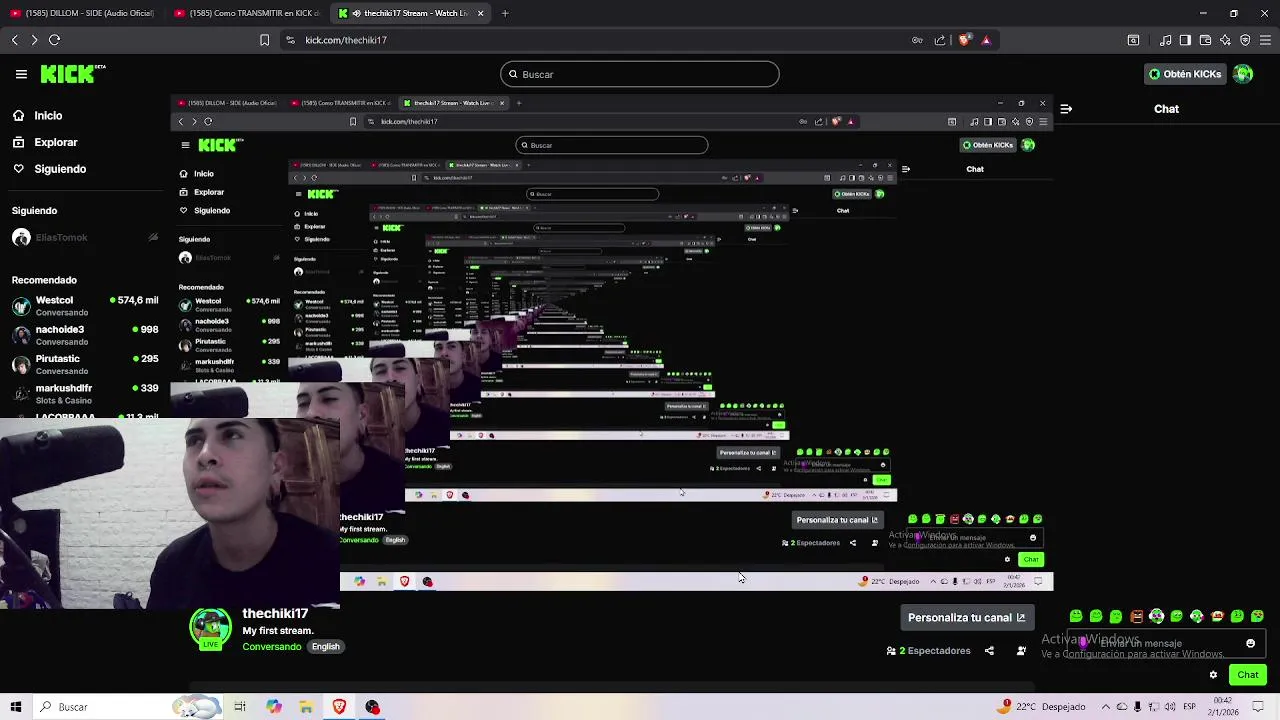The image size is (1280, 720).
Task: Open File Explorer from the taskbar
Action: point(307,707)
